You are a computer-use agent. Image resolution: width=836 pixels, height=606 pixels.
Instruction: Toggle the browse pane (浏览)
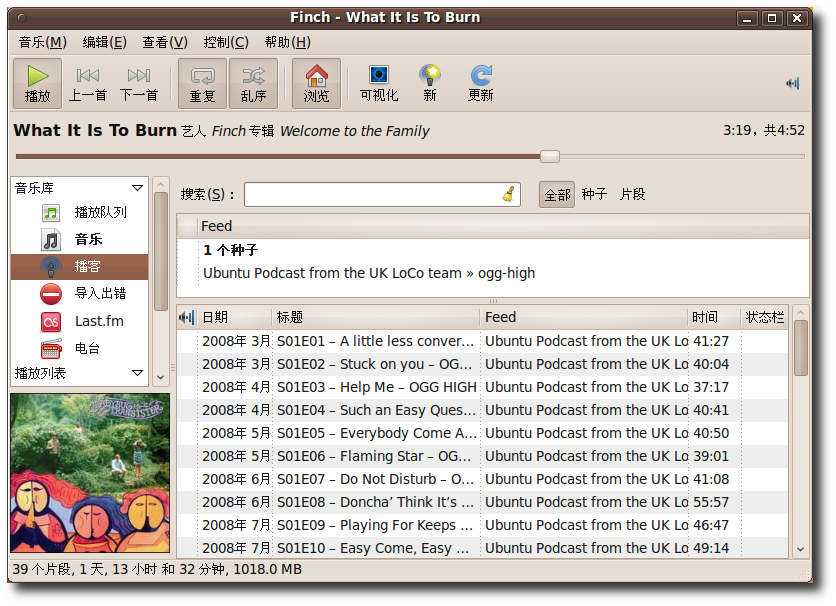(x=316, y=84)
